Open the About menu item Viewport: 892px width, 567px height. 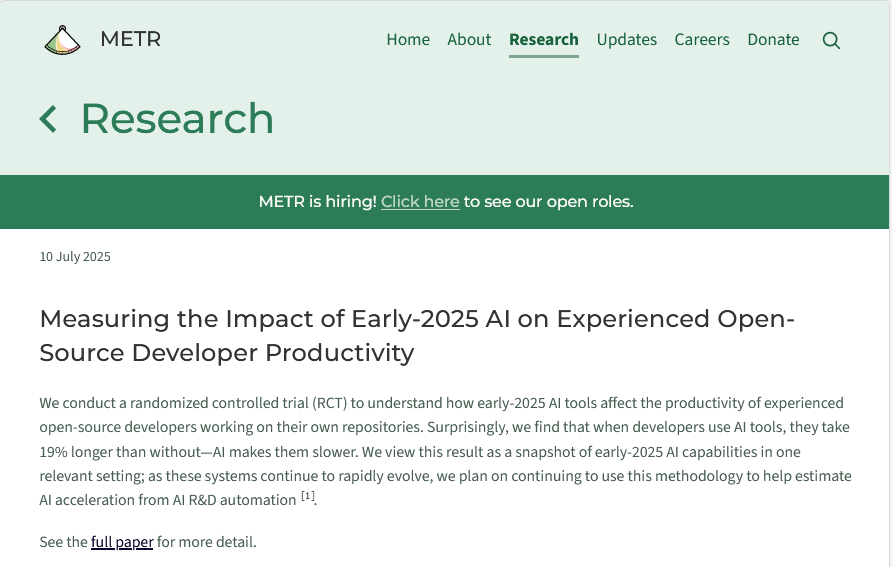pos(469,39)
